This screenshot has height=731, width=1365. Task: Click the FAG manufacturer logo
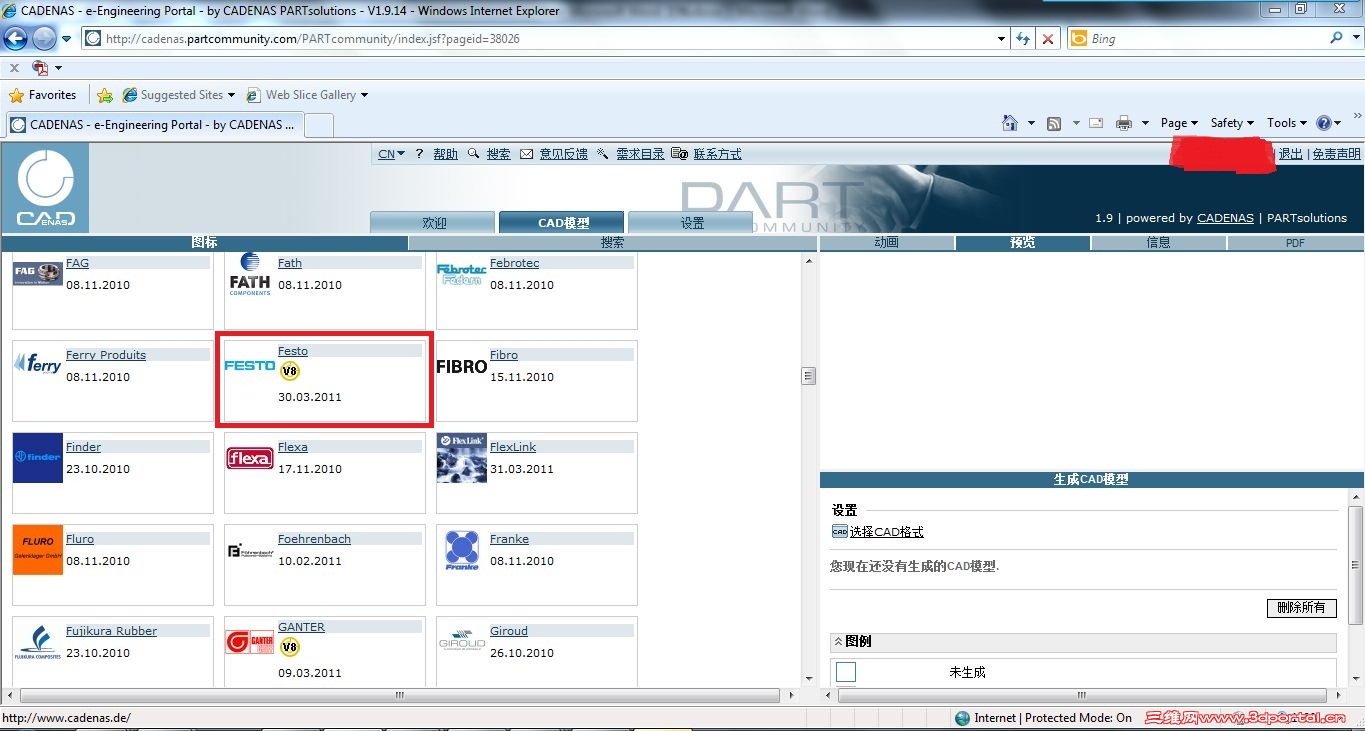coord(38,273)
